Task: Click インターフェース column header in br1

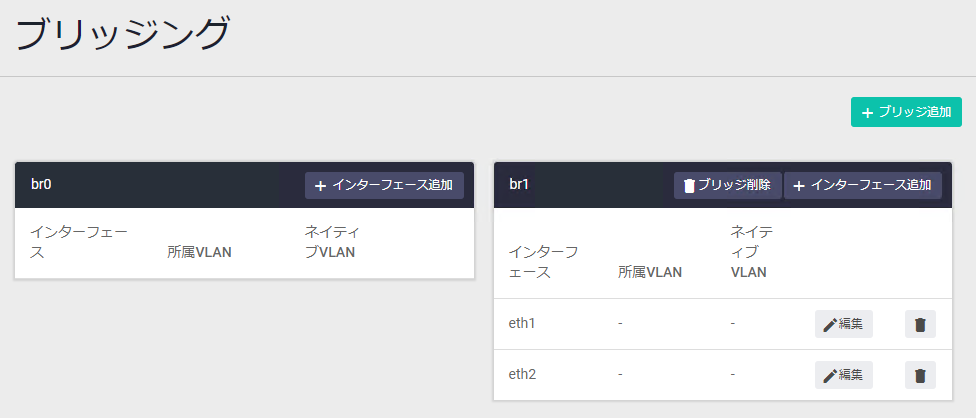Action: [x=544, y=262]
